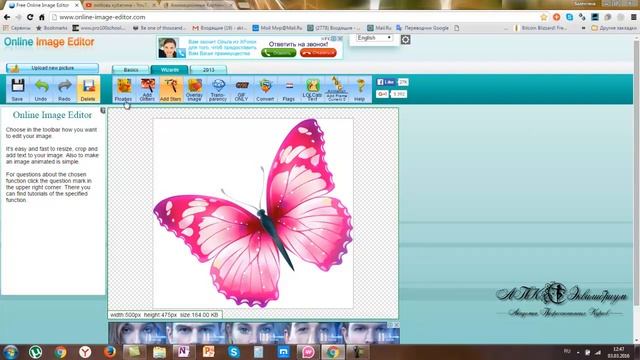The height and width of the screenshot is (360, 640).
Task: Click the Google +1 button
Action: tap(382, 94)
